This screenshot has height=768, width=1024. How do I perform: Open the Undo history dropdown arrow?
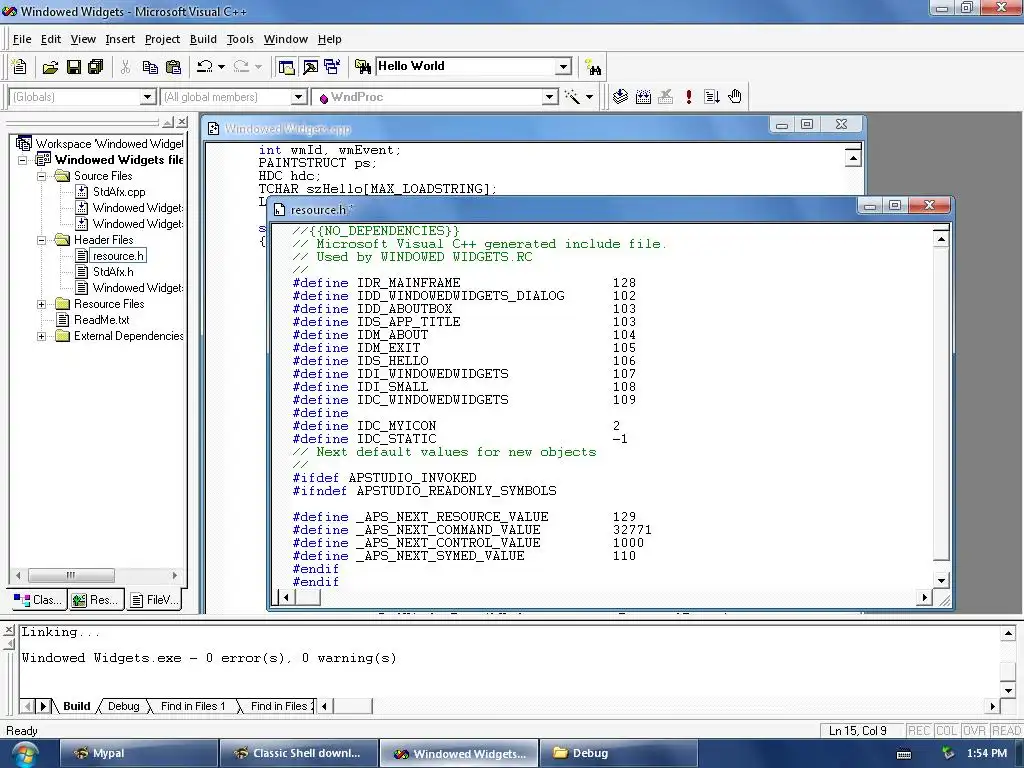[x=221, y=67]
